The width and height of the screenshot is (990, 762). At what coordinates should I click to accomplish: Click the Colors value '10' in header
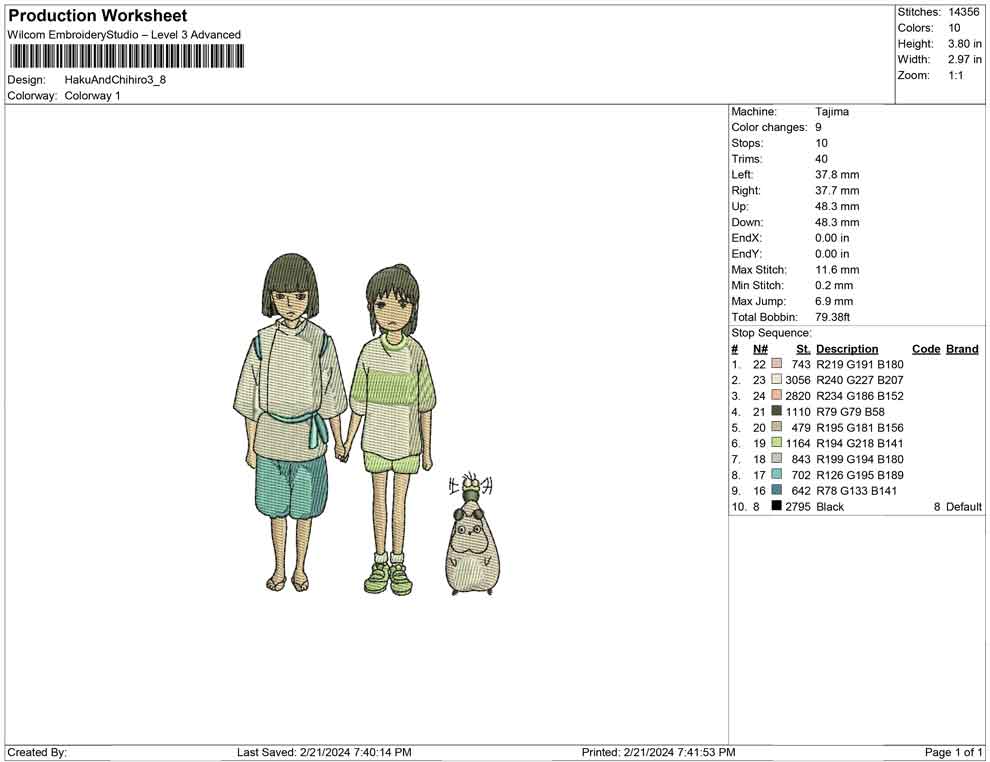[954, 28]
